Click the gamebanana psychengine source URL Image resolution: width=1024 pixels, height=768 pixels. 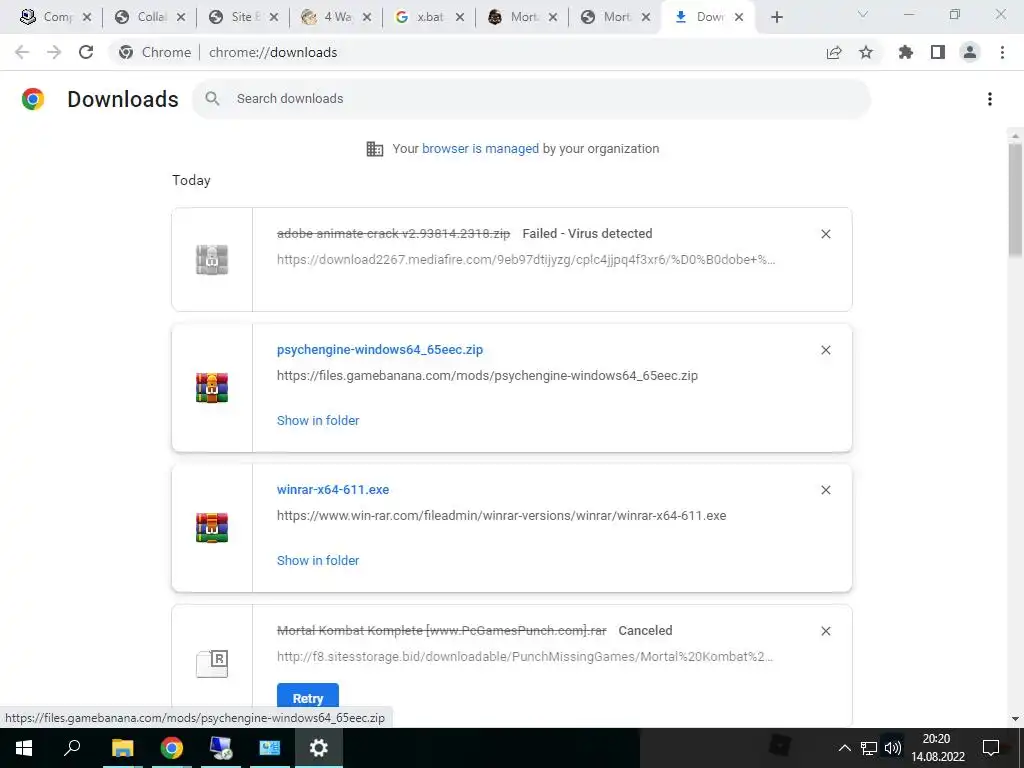pyautogui.click(x=487, y=376)
